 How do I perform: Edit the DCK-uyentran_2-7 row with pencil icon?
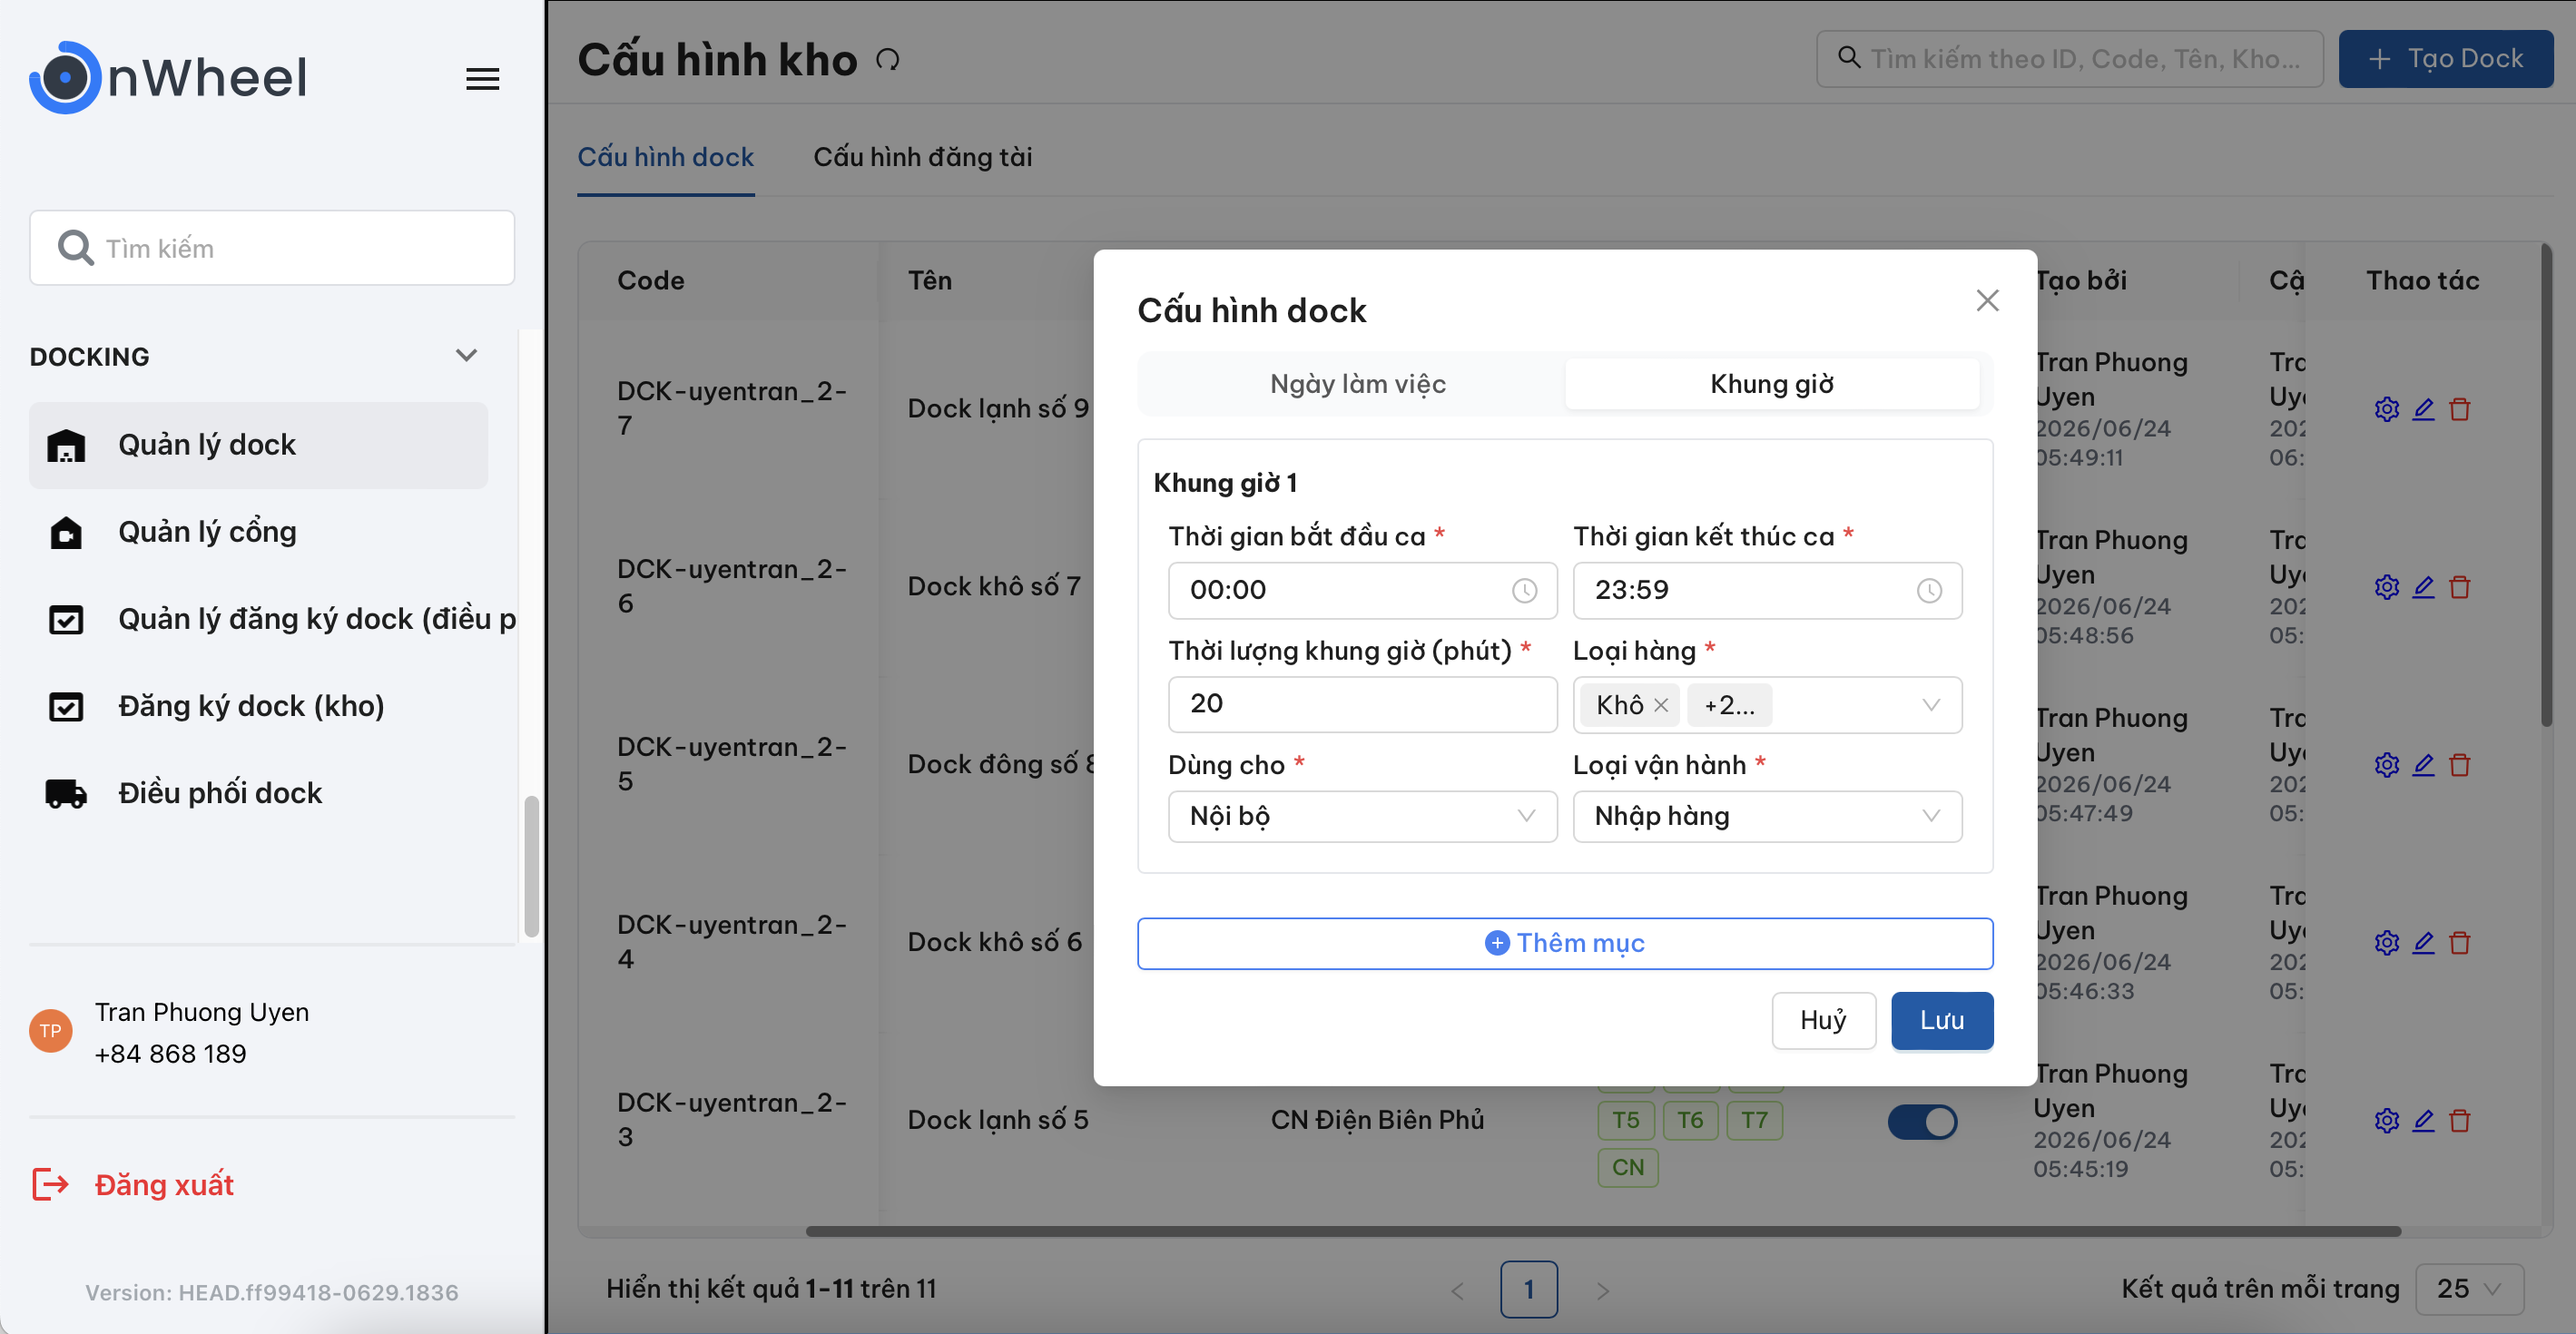coord(2423,409)
